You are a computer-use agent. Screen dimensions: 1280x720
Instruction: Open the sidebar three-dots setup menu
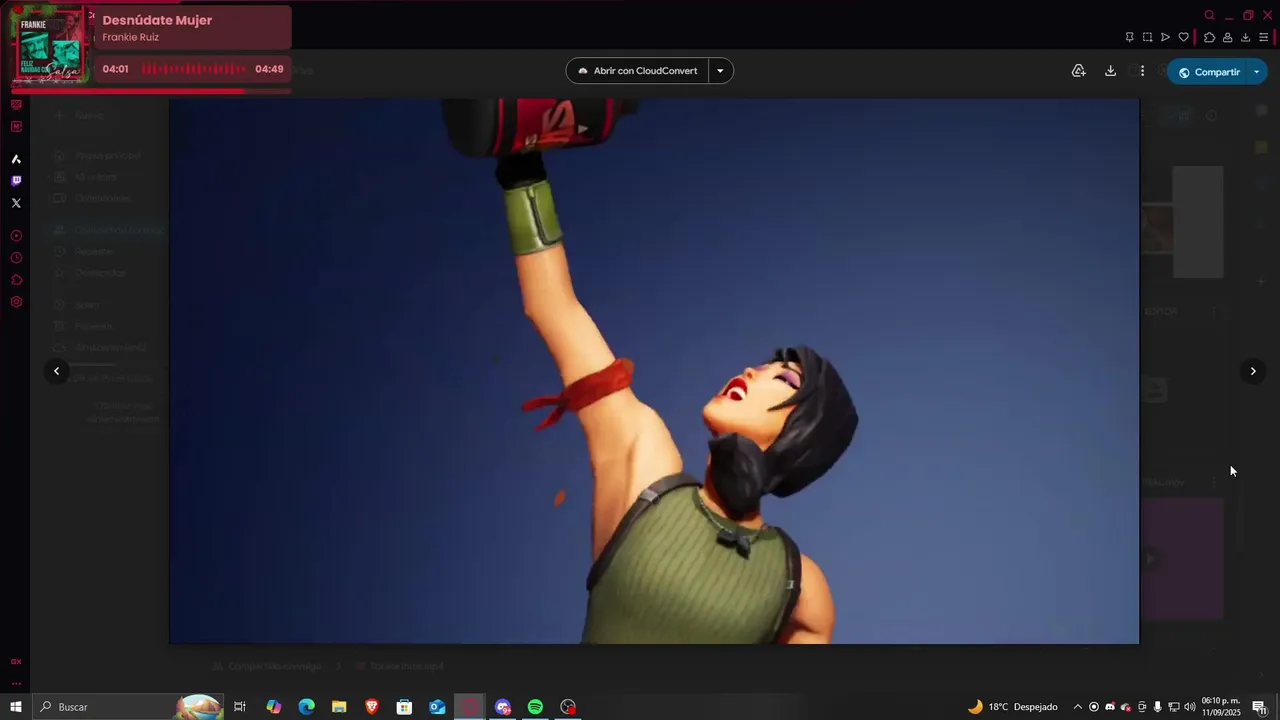click(16, 683)
